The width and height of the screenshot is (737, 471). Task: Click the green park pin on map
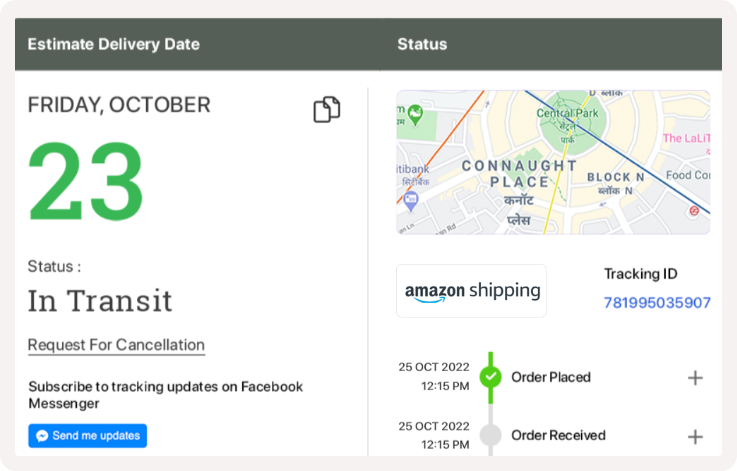415,115
